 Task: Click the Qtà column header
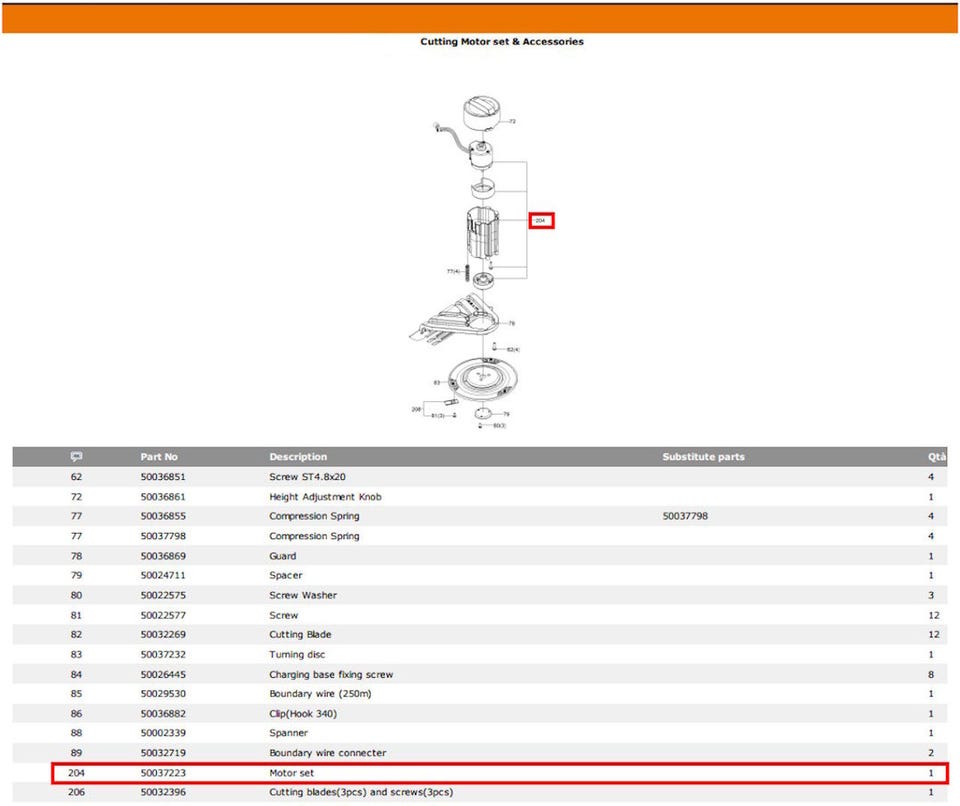coord(937,457)
